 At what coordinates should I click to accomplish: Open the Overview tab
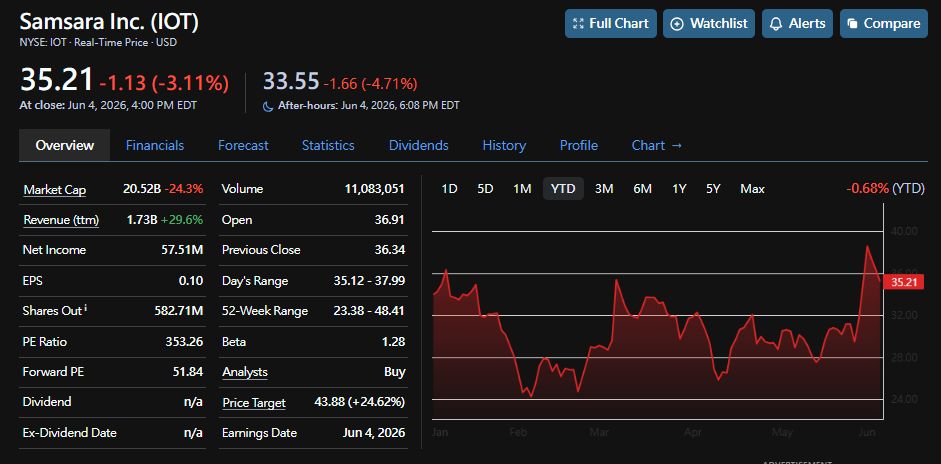click(x=64, y=145)
